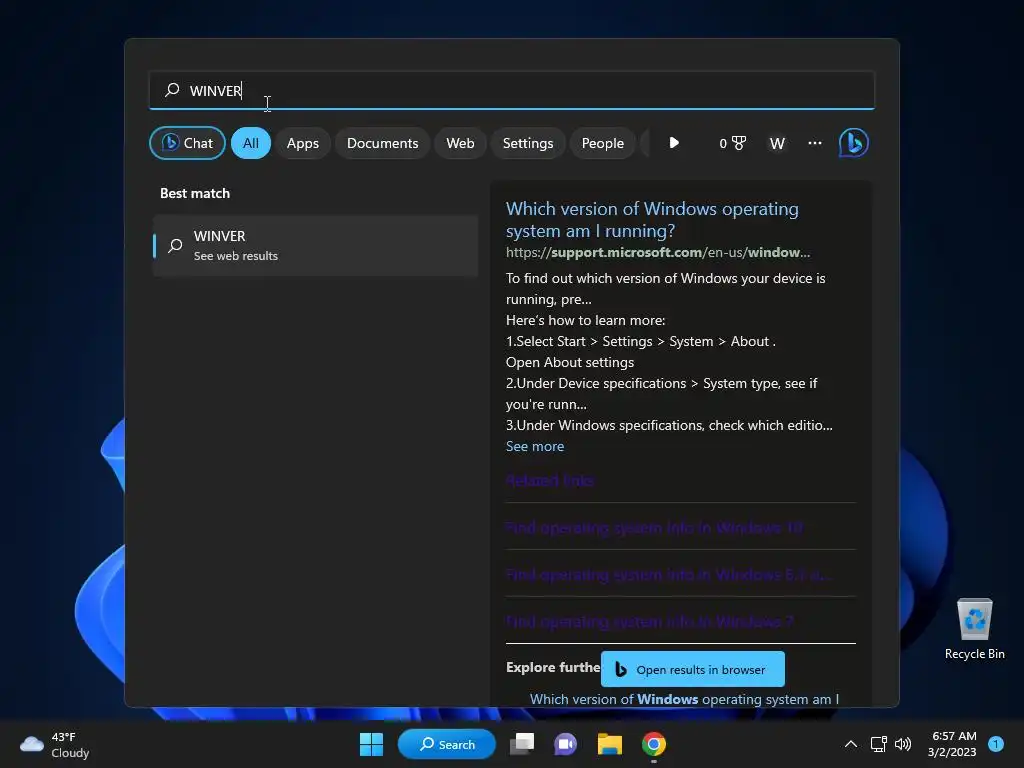The width and height of the screenshot is (1024, 768).
Task: Show hidden system tray icons
Action: click(851, 744)
